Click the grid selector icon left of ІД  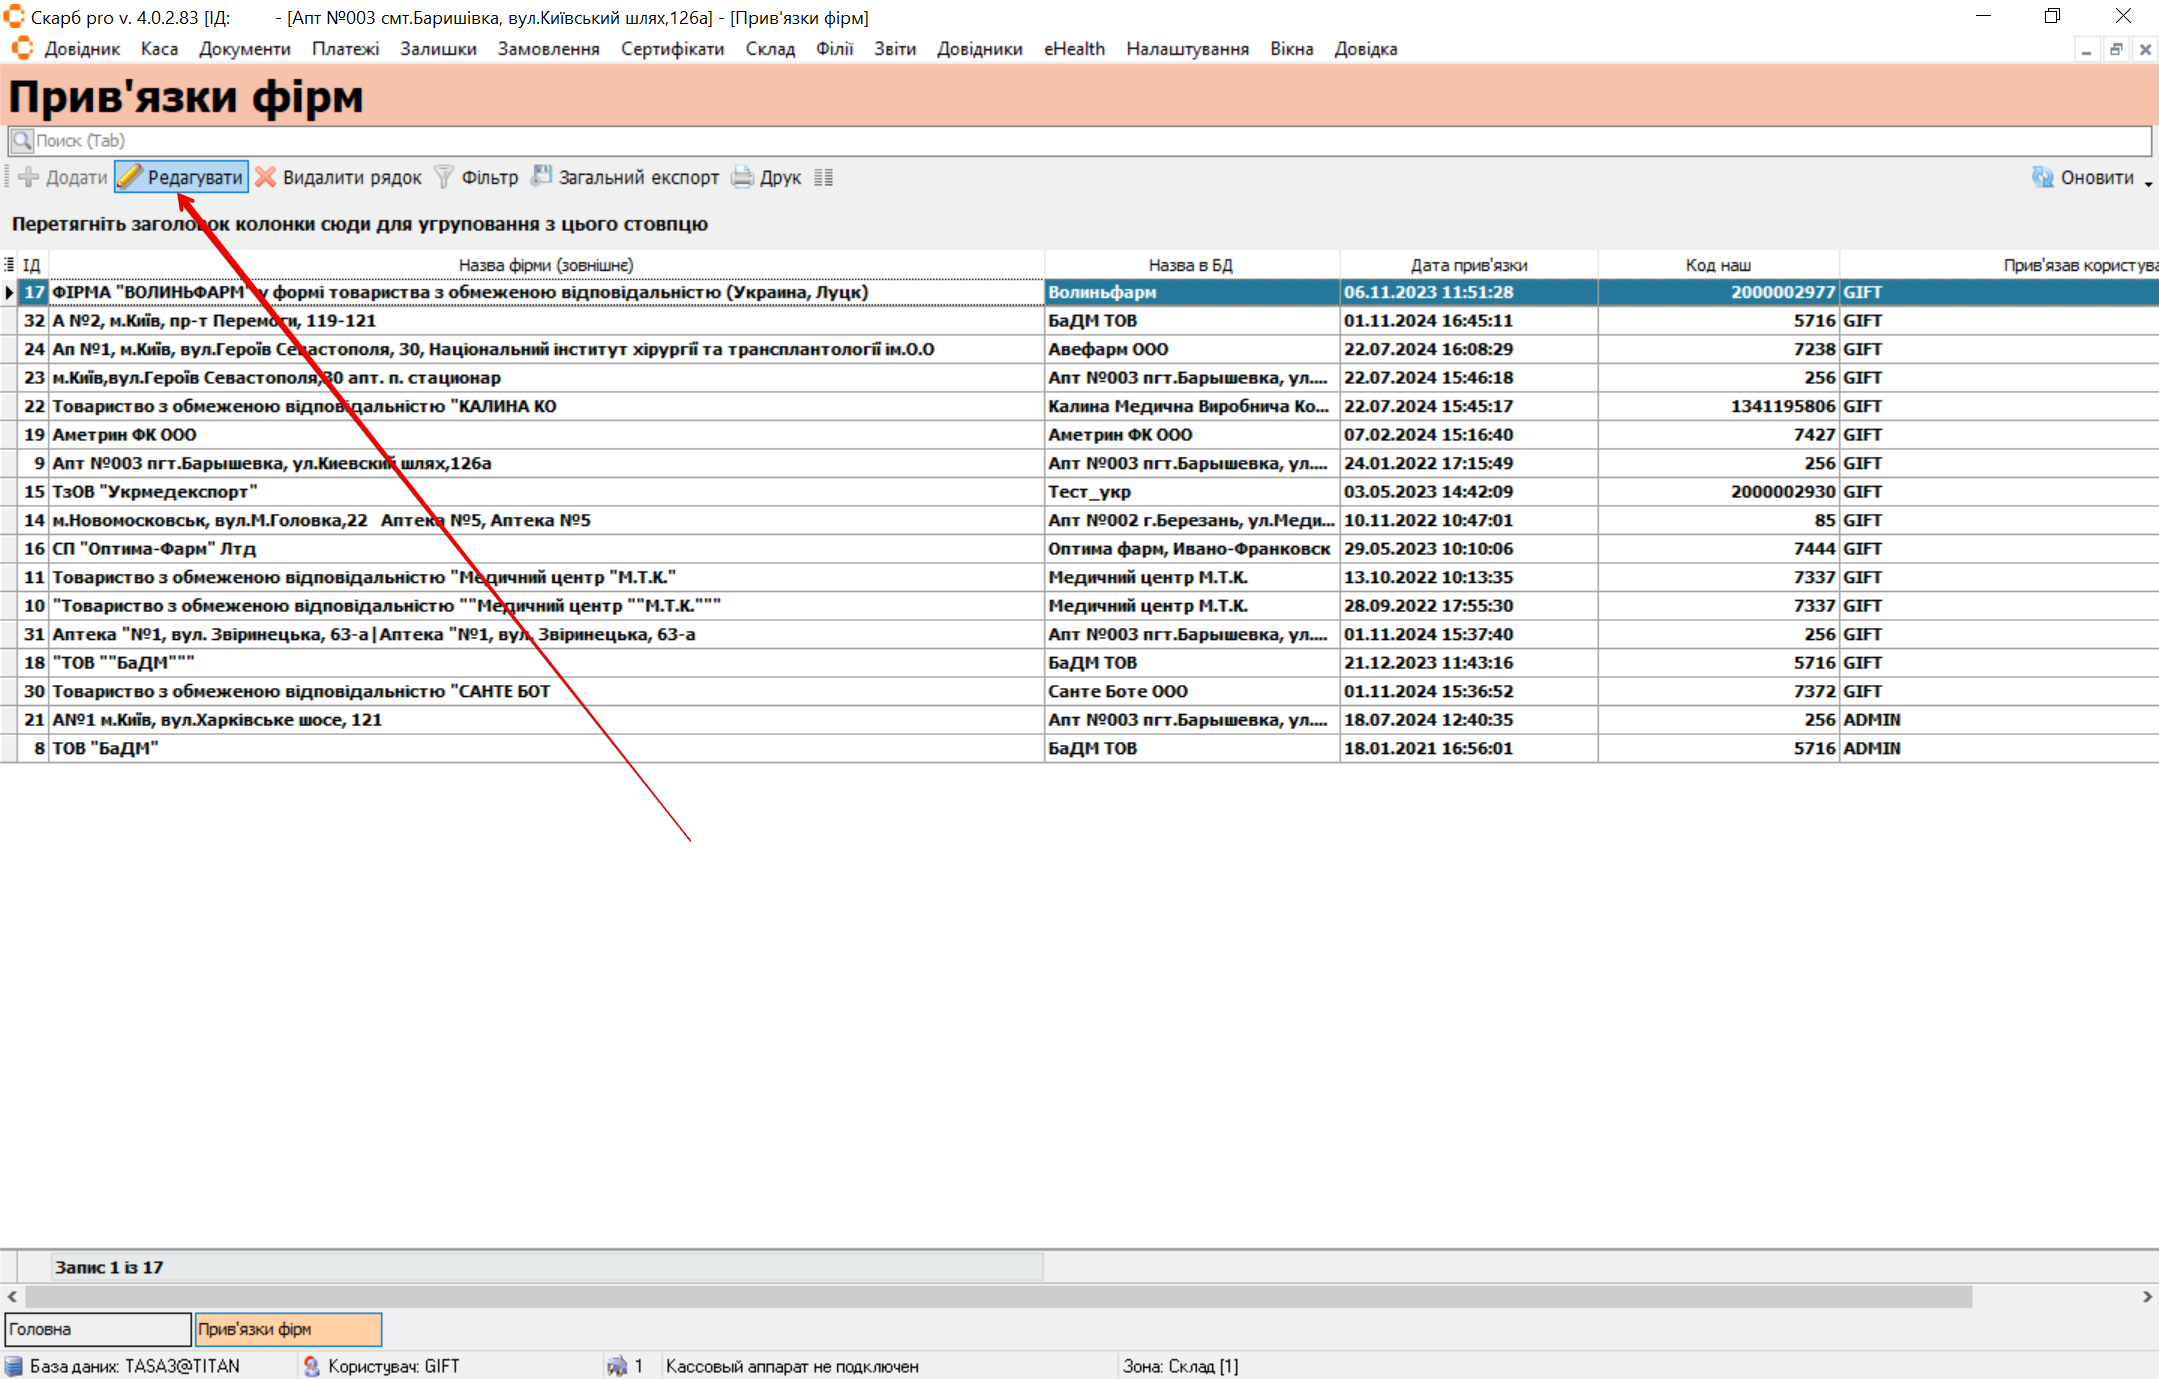point(9,265)
